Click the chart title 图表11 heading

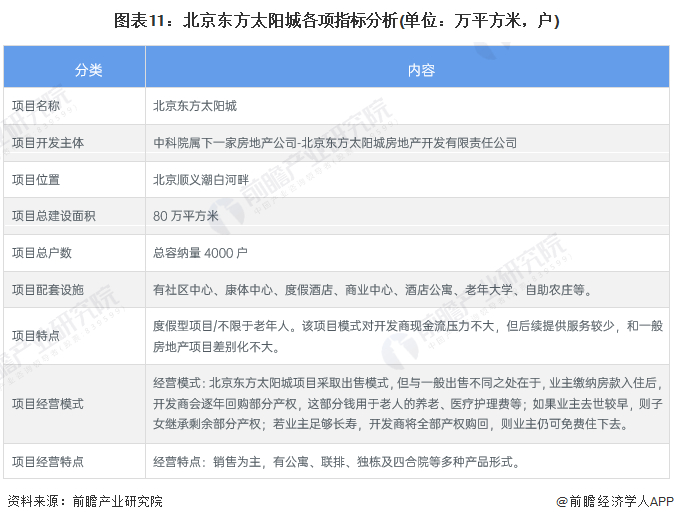pyautogui.click(x=337, y=21)
